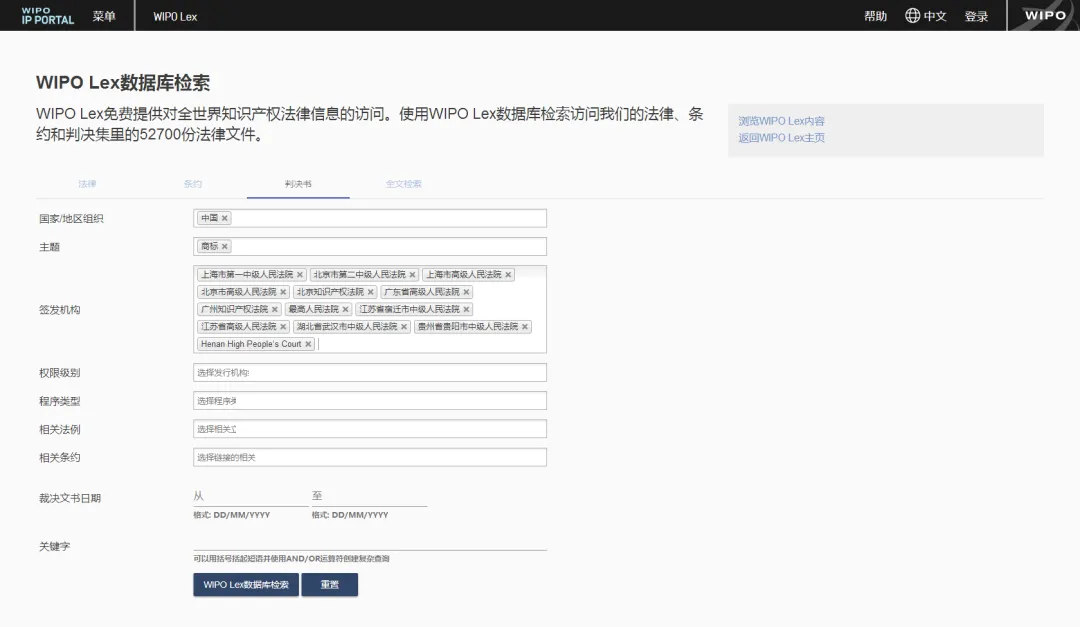
Task: Open the WIPO IP Portal logo link
Action: tap(48, 16)
